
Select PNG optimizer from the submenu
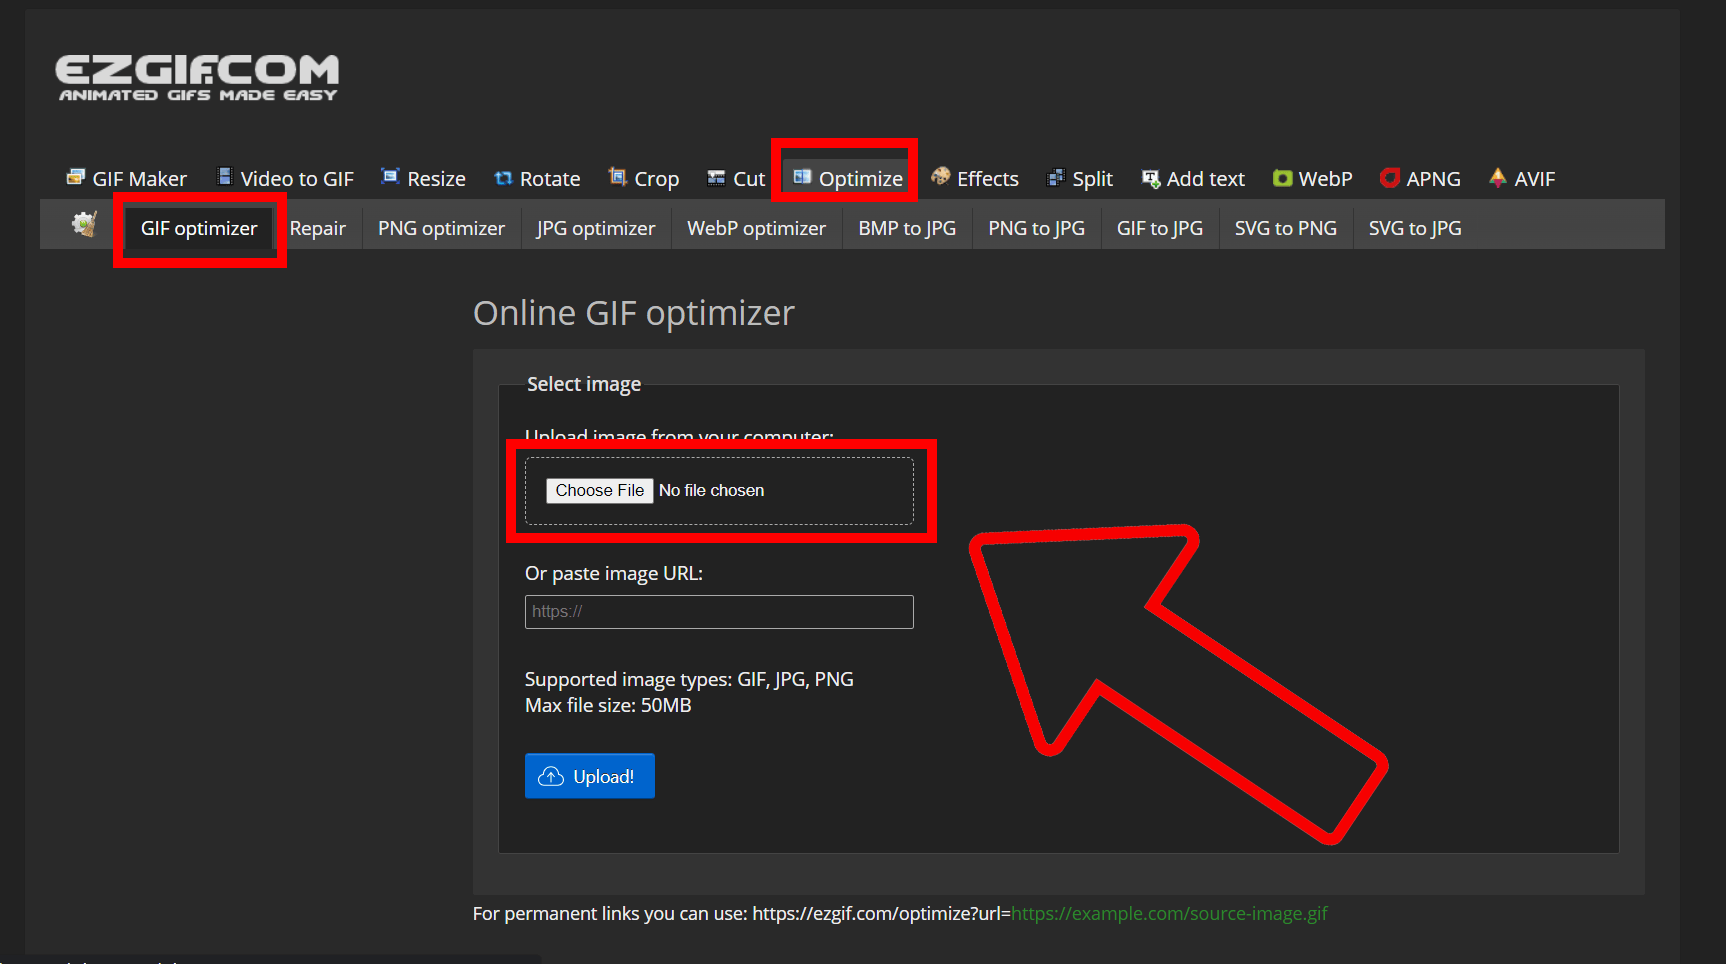tap(441, 228)
